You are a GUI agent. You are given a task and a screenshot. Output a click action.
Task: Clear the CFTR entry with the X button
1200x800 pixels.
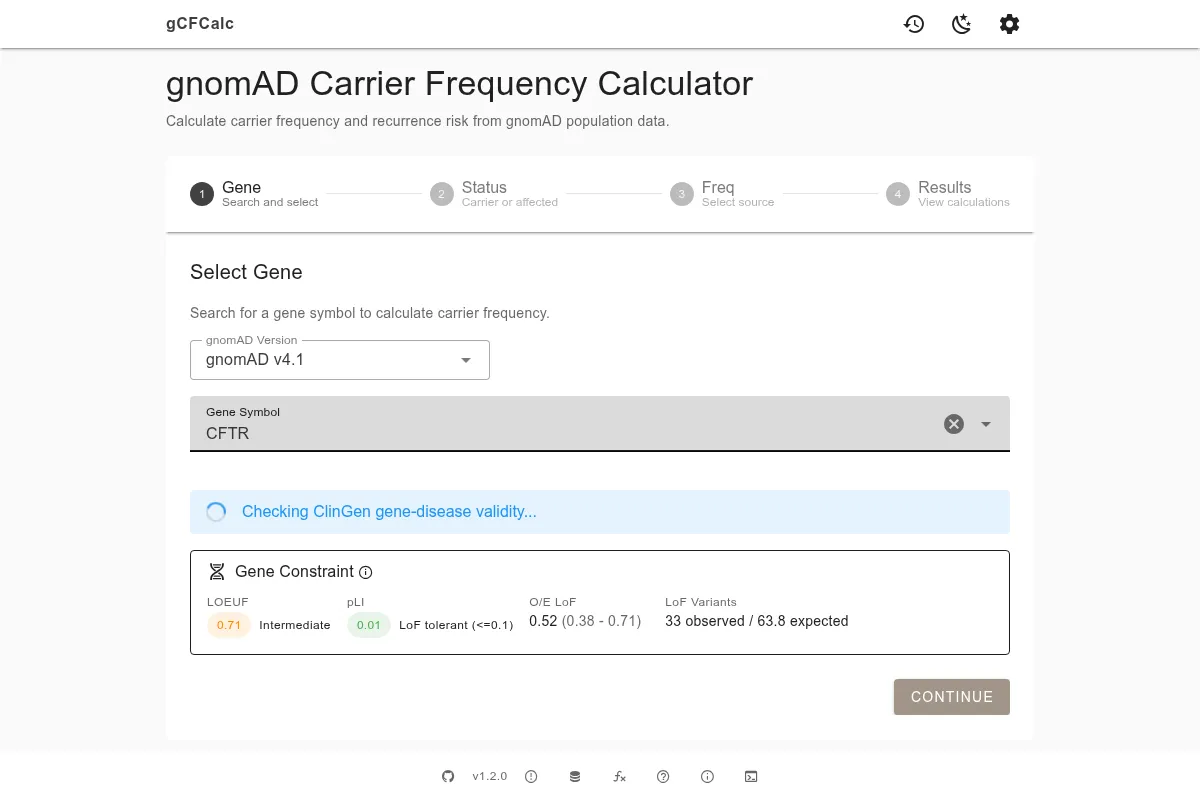(x=953, y=424)
